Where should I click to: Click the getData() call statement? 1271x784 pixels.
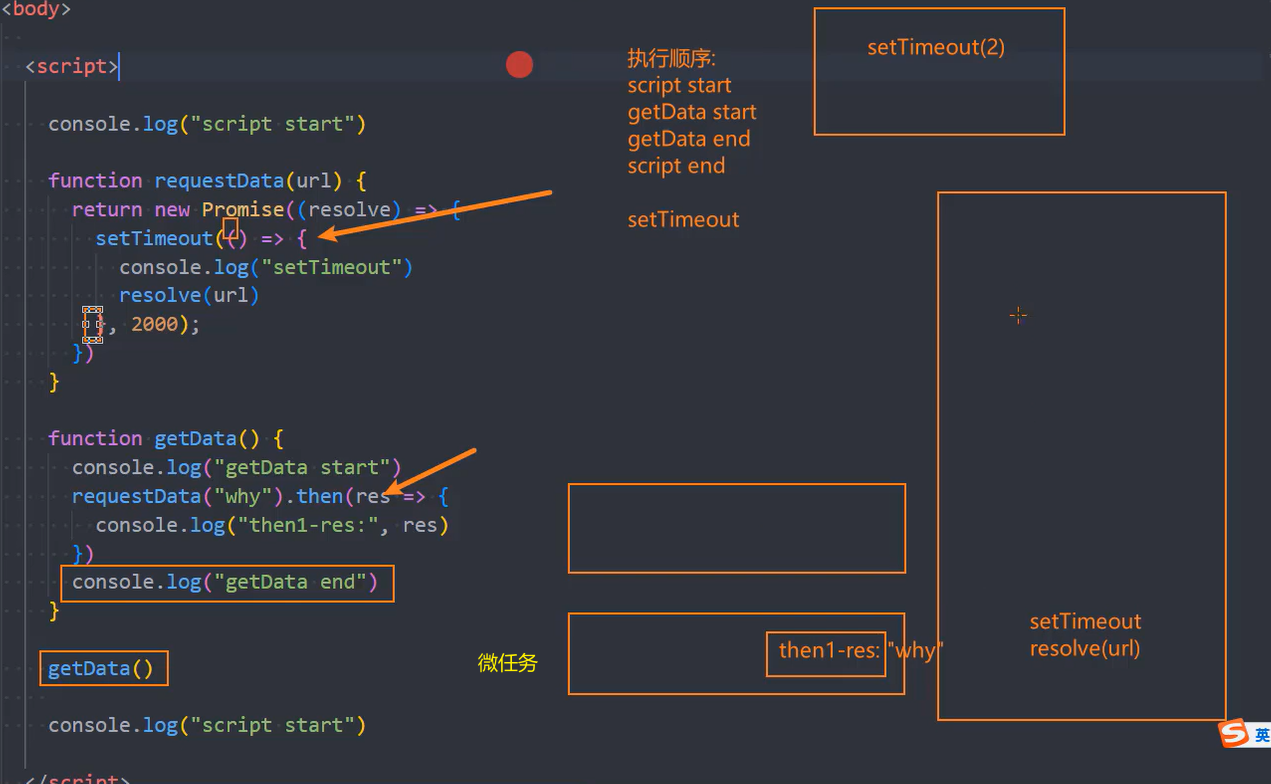tap(101, 668)
